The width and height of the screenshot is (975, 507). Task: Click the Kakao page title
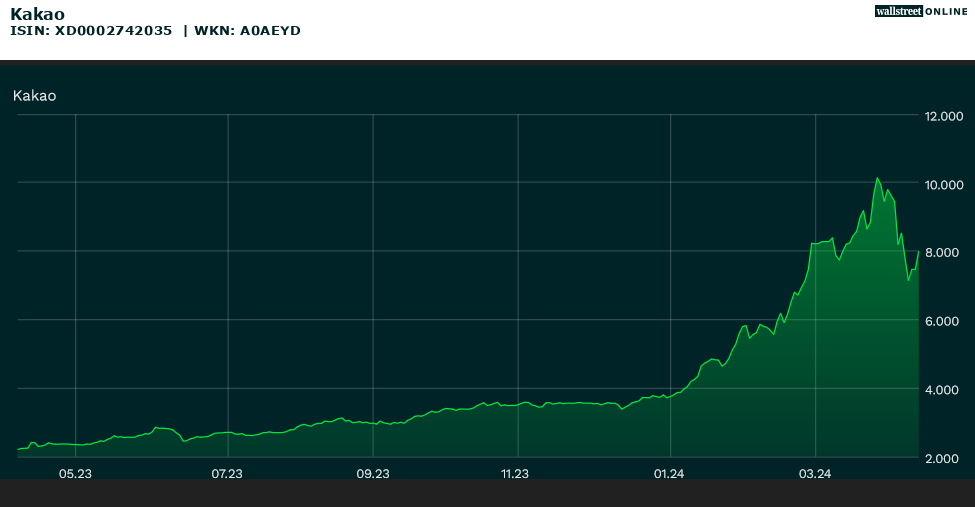[x=37, y=14]
